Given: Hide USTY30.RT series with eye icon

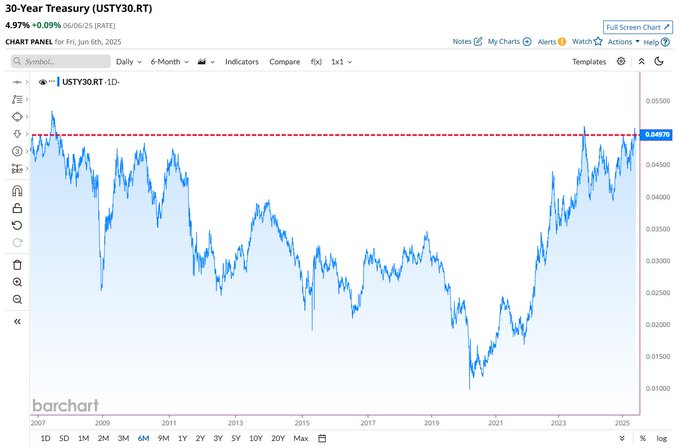Looking at the screenshot, I should [42, 82].
